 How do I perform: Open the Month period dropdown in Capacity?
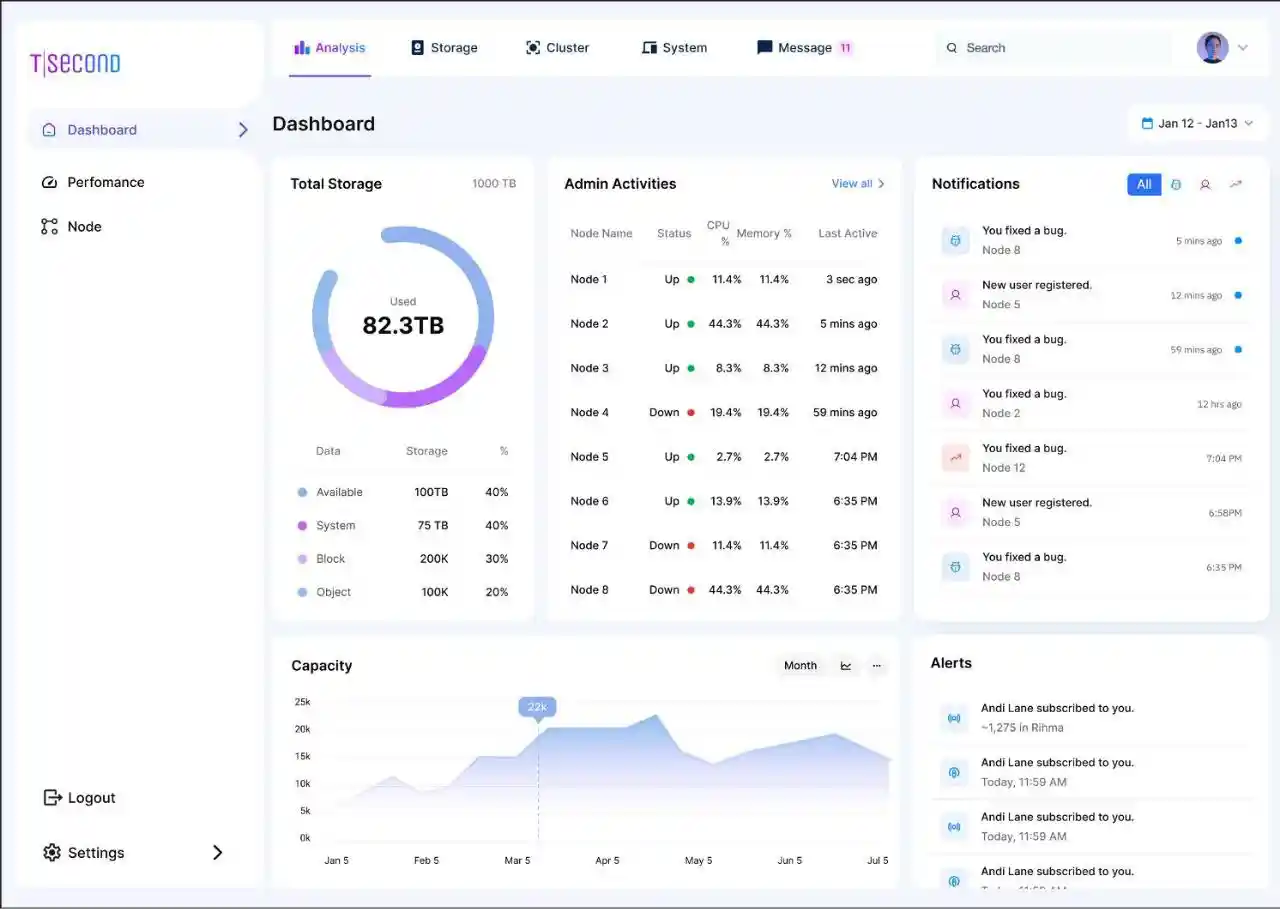[x=800, y=665]
